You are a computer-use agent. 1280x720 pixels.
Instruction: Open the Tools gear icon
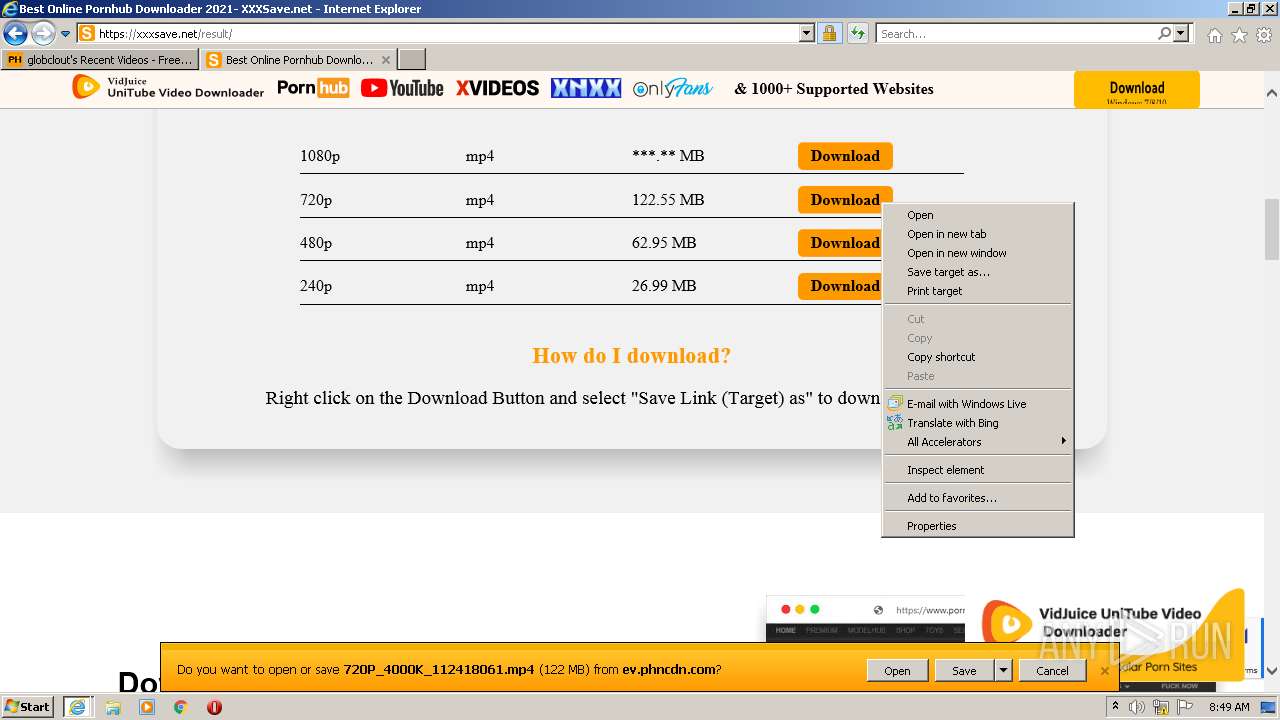point(1264,35)
